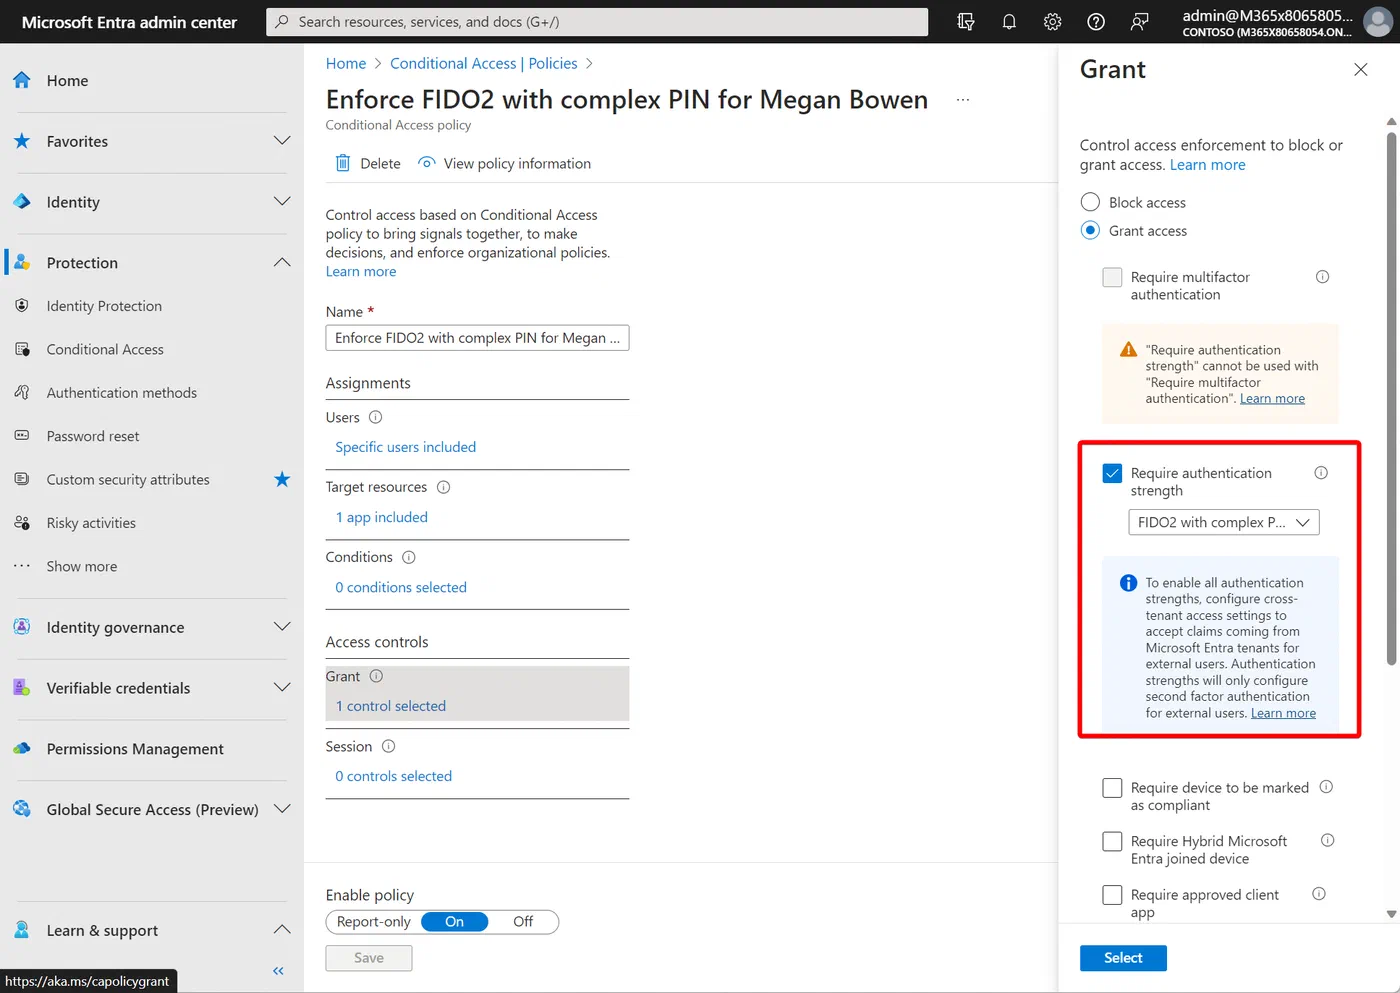This screenshot has height=993, width=1400.
Task: Expand Identity governance section
Action: [282, 627]
